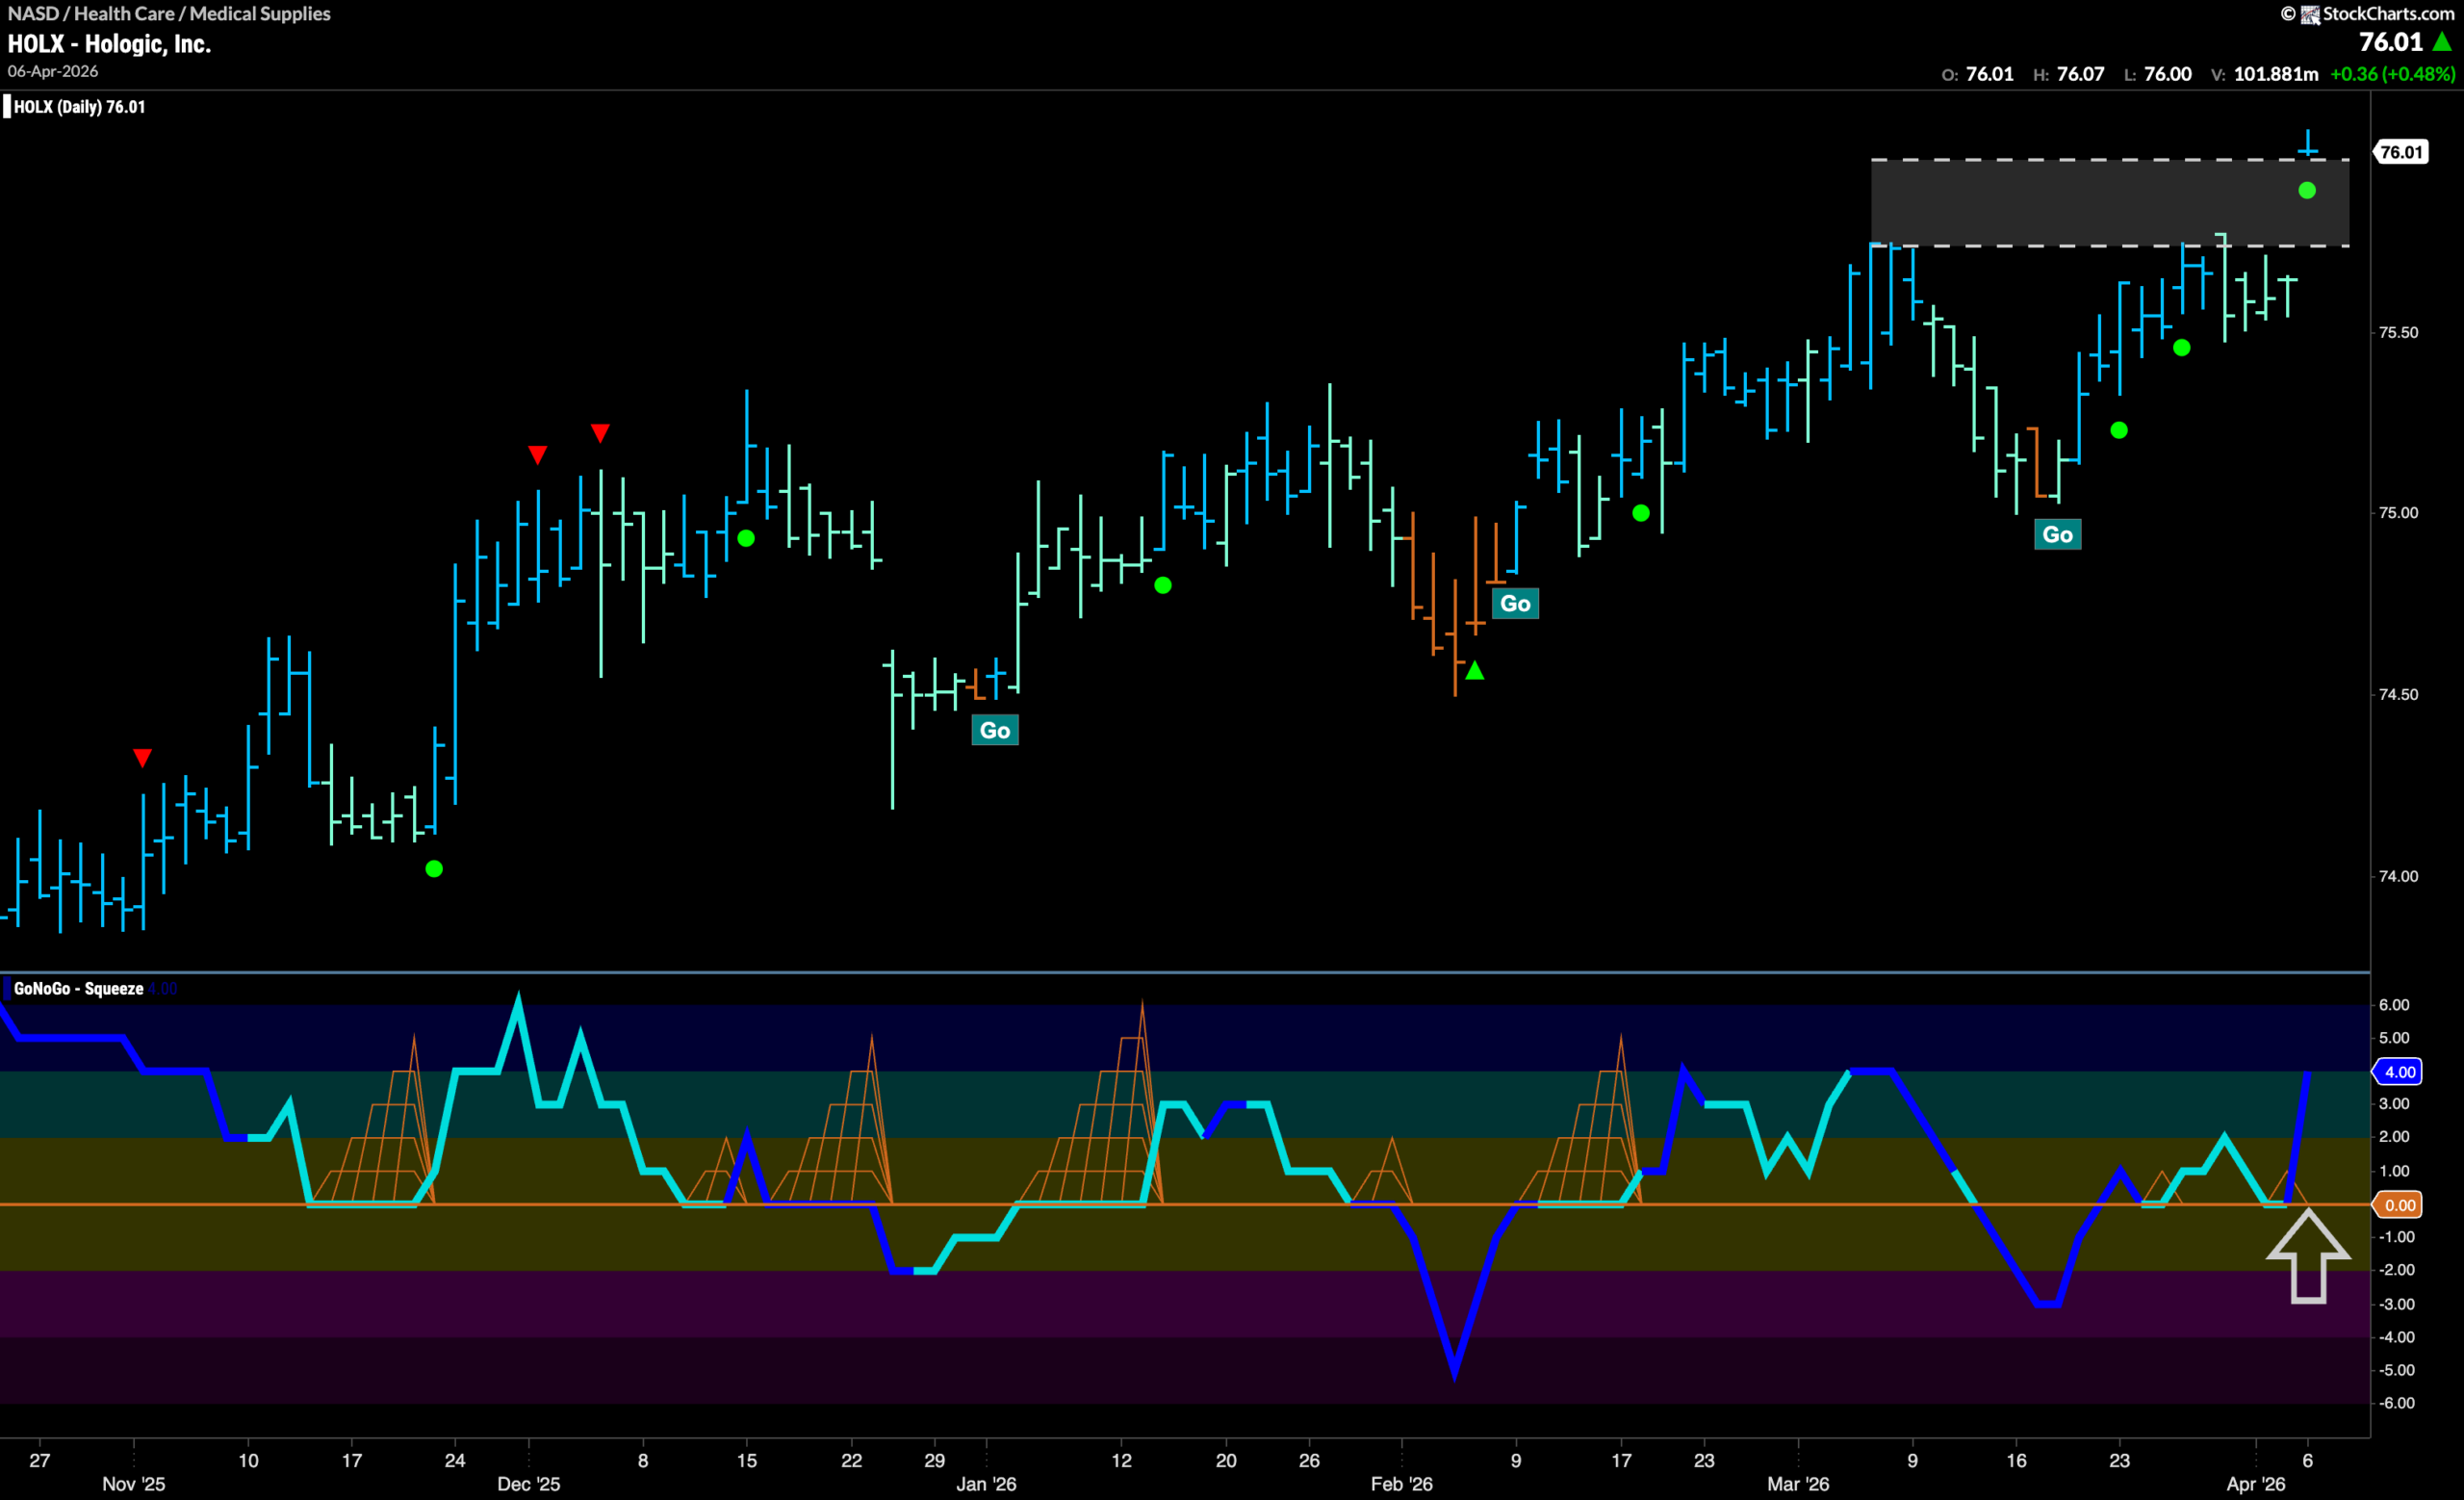Click the second red triangle in December
Screen dimensions: 2464x1500
[x=600, y=433]
